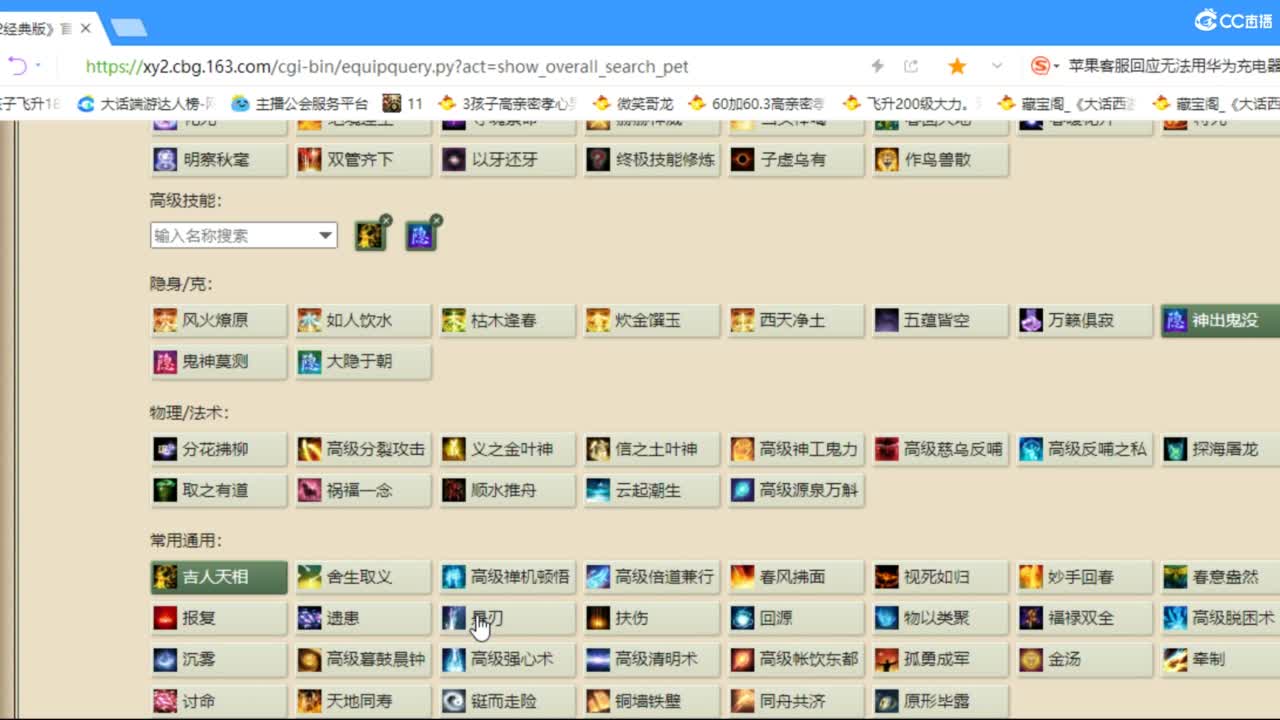Screen dimensions: 1280x720
Task: Remove the selected 神出鬼没 skill chip
Action: 436,220
